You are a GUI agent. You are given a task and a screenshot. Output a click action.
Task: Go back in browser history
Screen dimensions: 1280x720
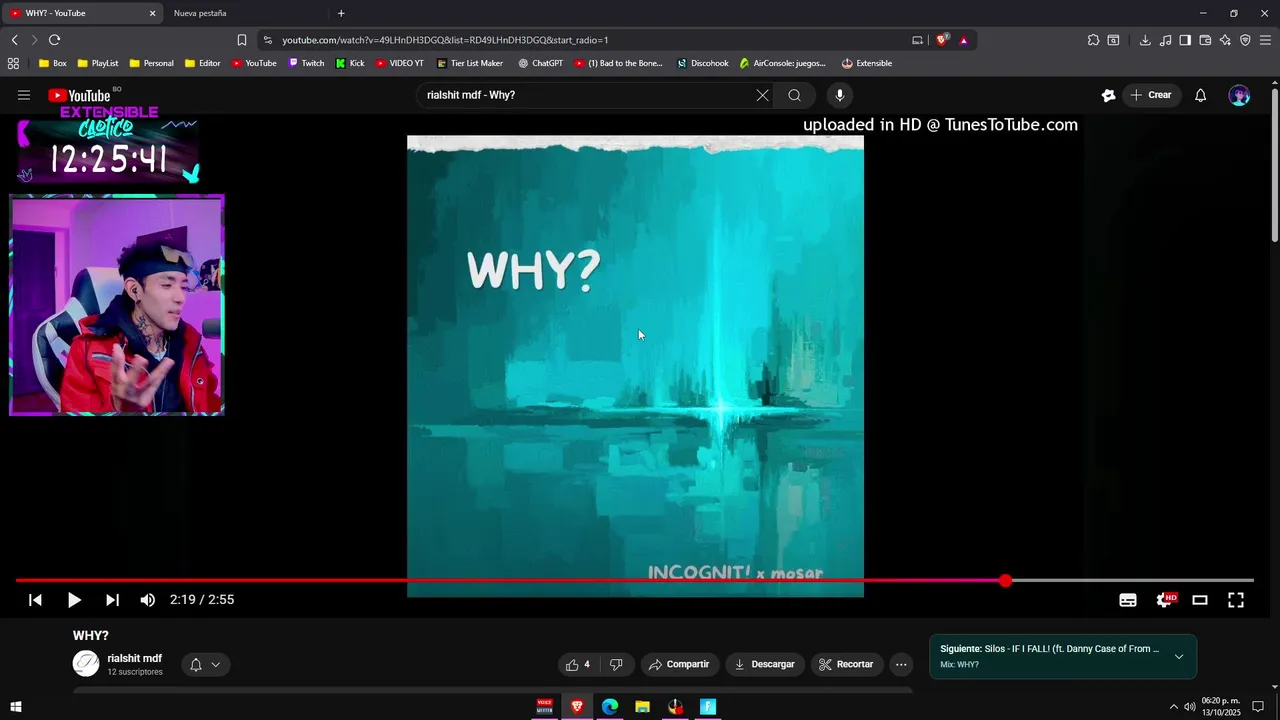(14, 40)
